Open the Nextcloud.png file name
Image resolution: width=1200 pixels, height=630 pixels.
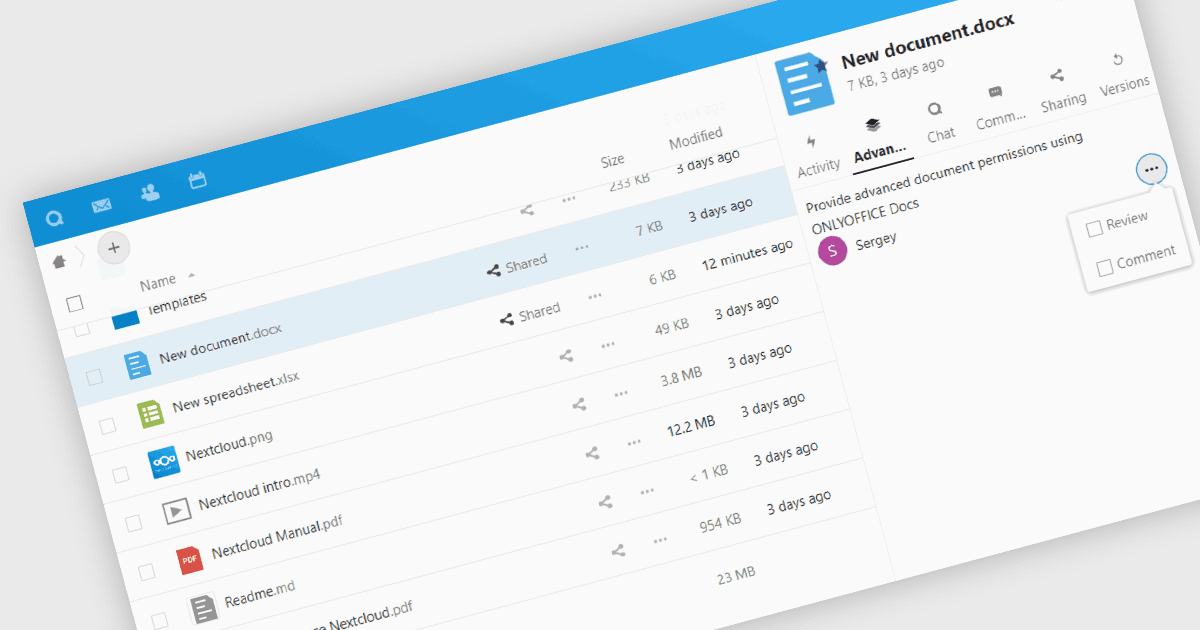pyautogui.click(x=229, y=446)
